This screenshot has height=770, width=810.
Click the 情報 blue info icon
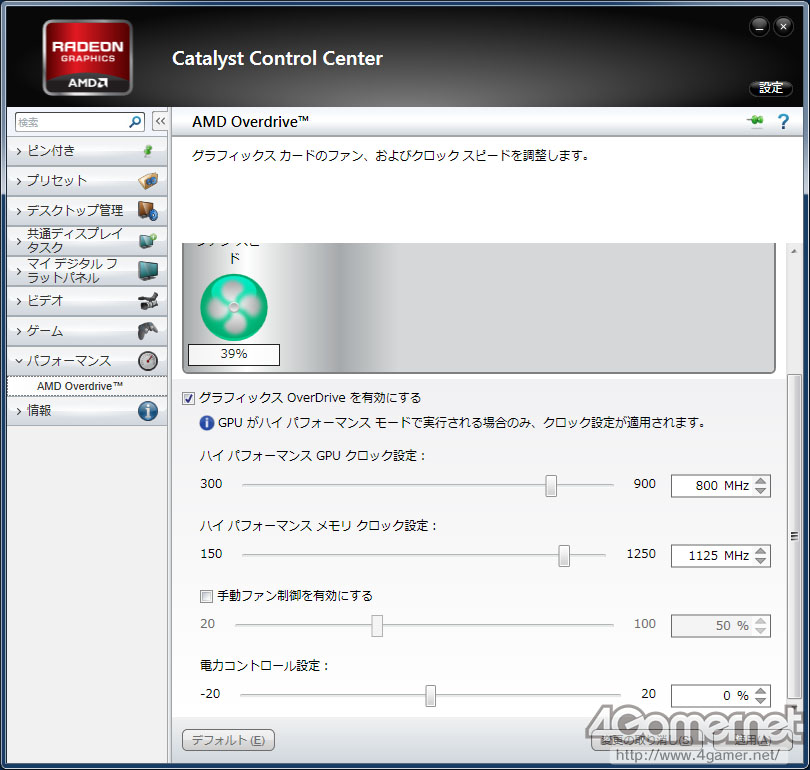click(148, 411)
